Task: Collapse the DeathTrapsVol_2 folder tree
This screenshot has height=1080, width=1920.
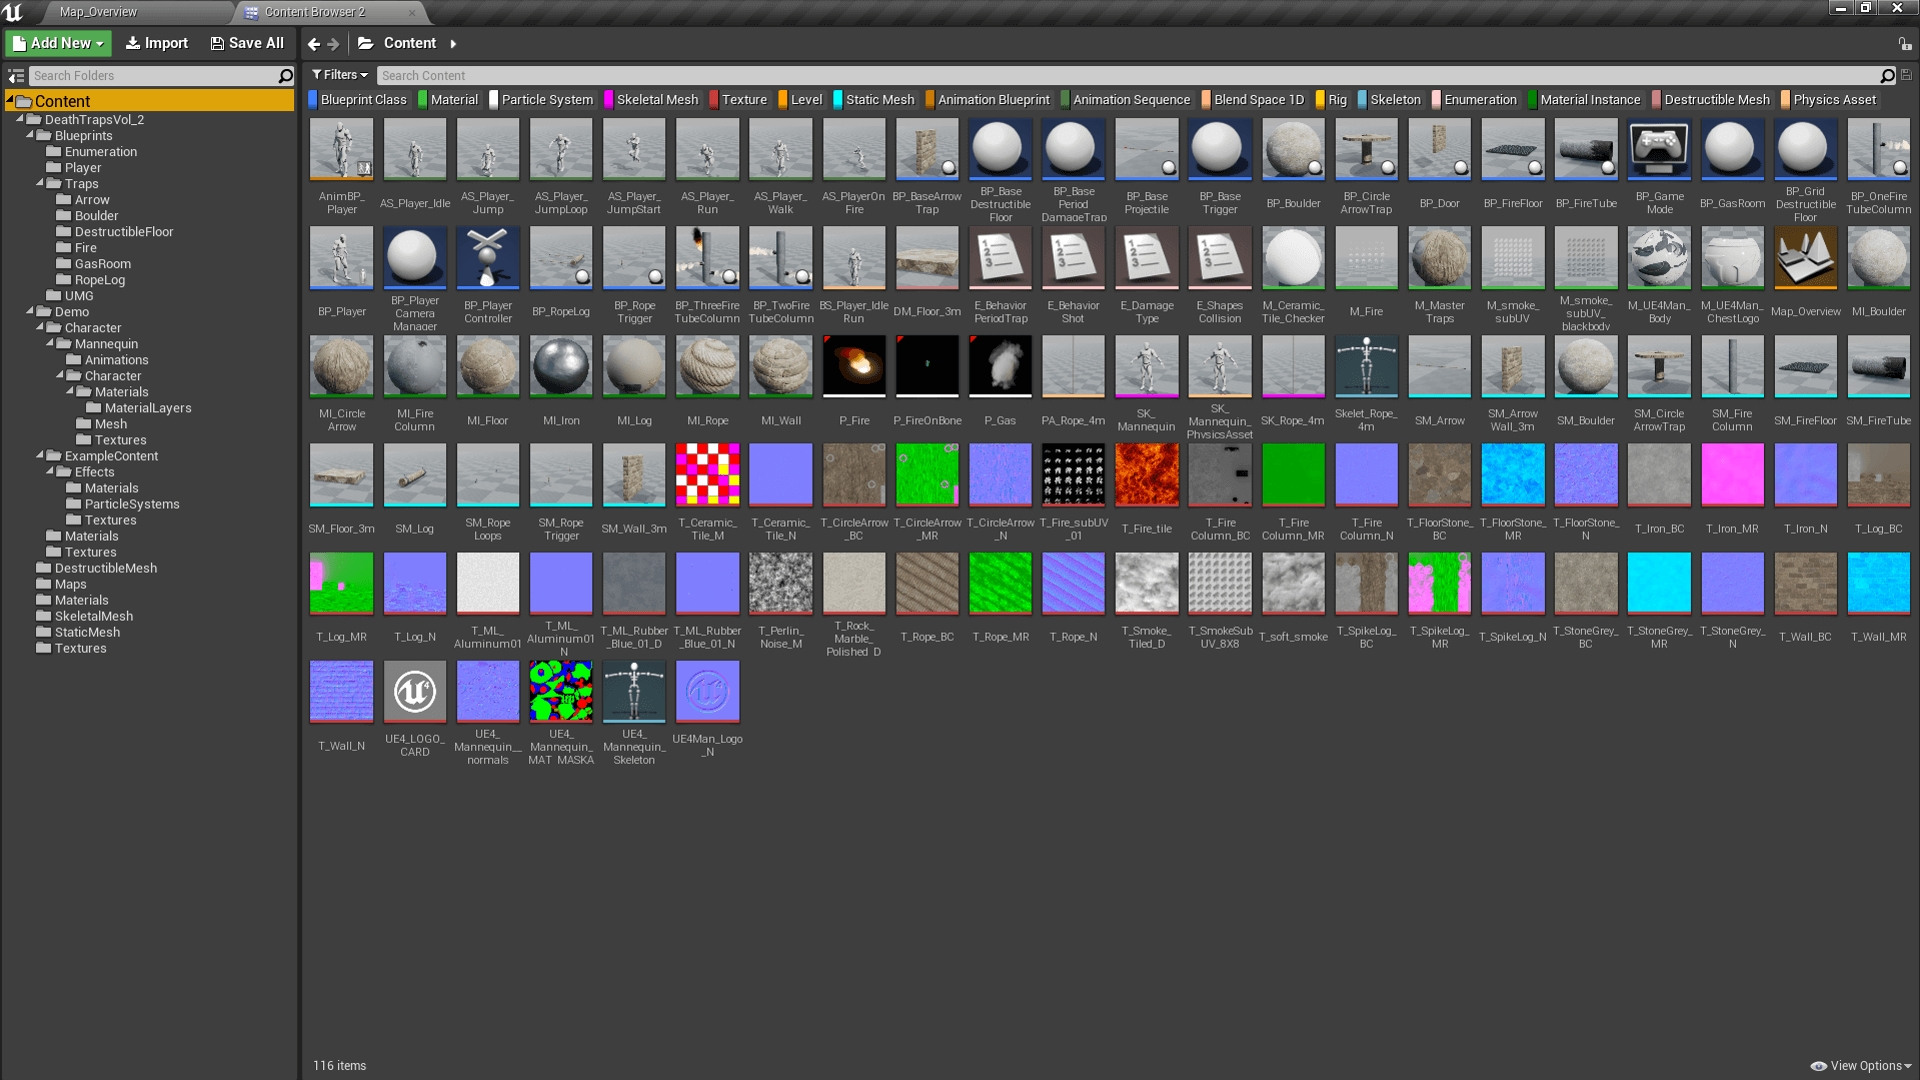Action: tap(19, 119)
